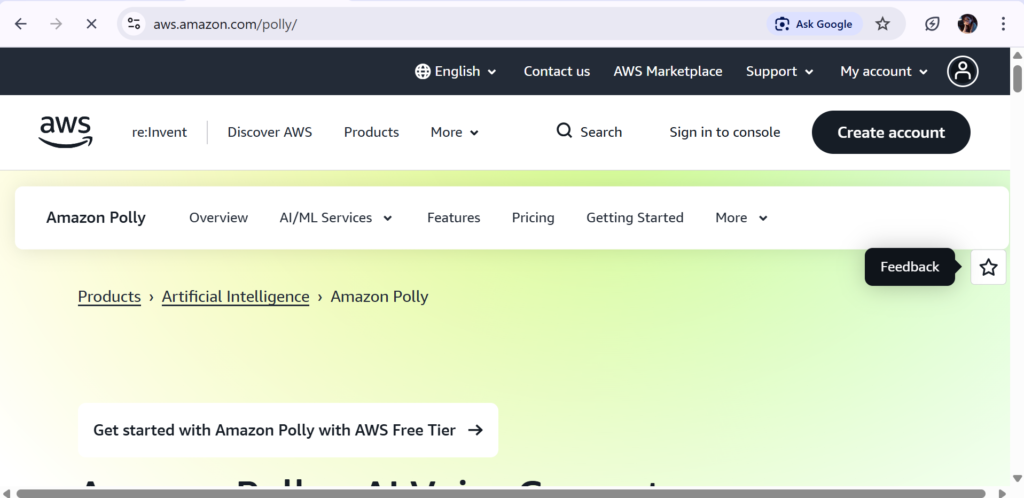Click the Products breadcrumb link
This screenshot has width=1024, height=498.
pos(109,296)
